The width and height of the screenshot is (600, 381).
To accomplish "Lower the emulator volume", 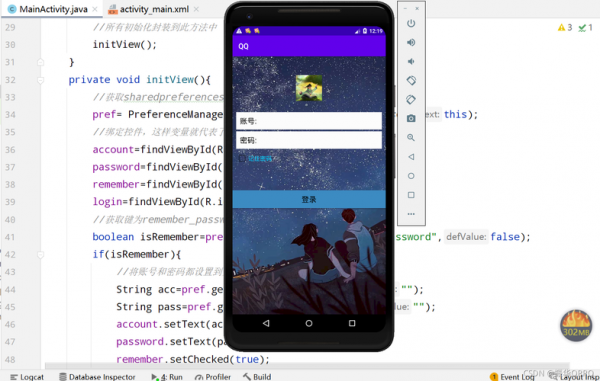I will [x=411, y=62].
